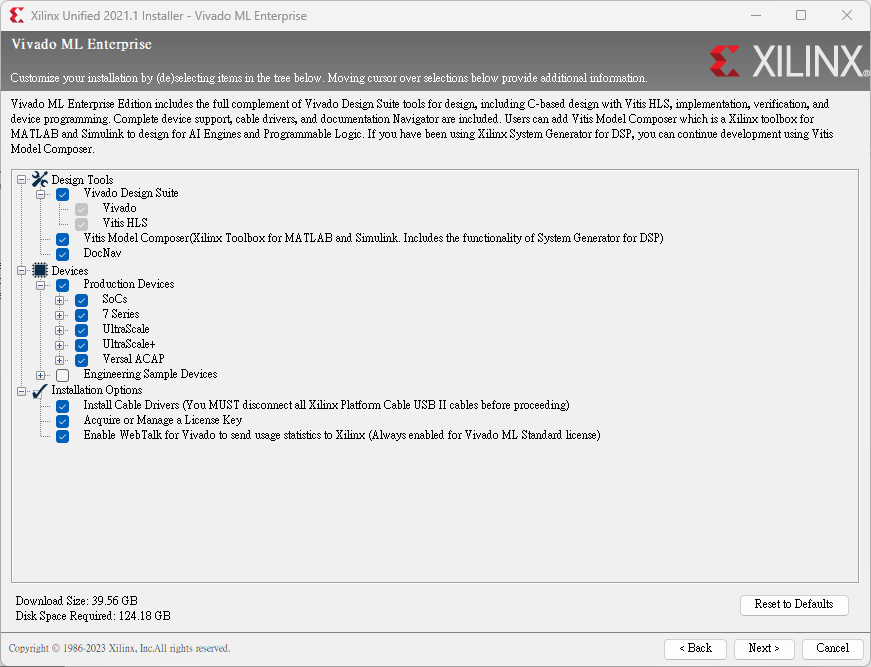Screen dimensions: 871x667
Task: Click the Design Tools wrench icon
Action: [x=40, y=179]
